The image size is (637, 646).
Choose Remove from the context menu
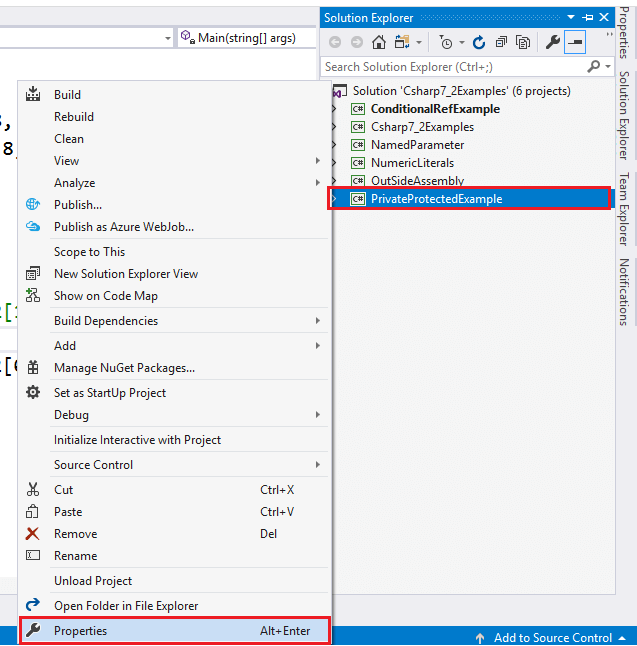tap(174, 534)
